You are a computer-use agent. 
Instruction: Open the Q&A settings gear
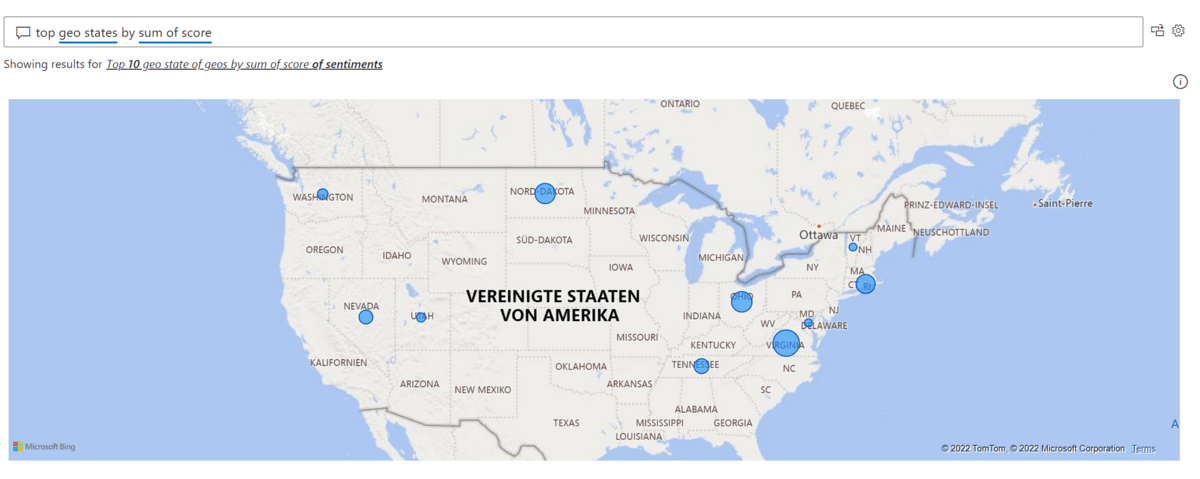coord(1179,31)
